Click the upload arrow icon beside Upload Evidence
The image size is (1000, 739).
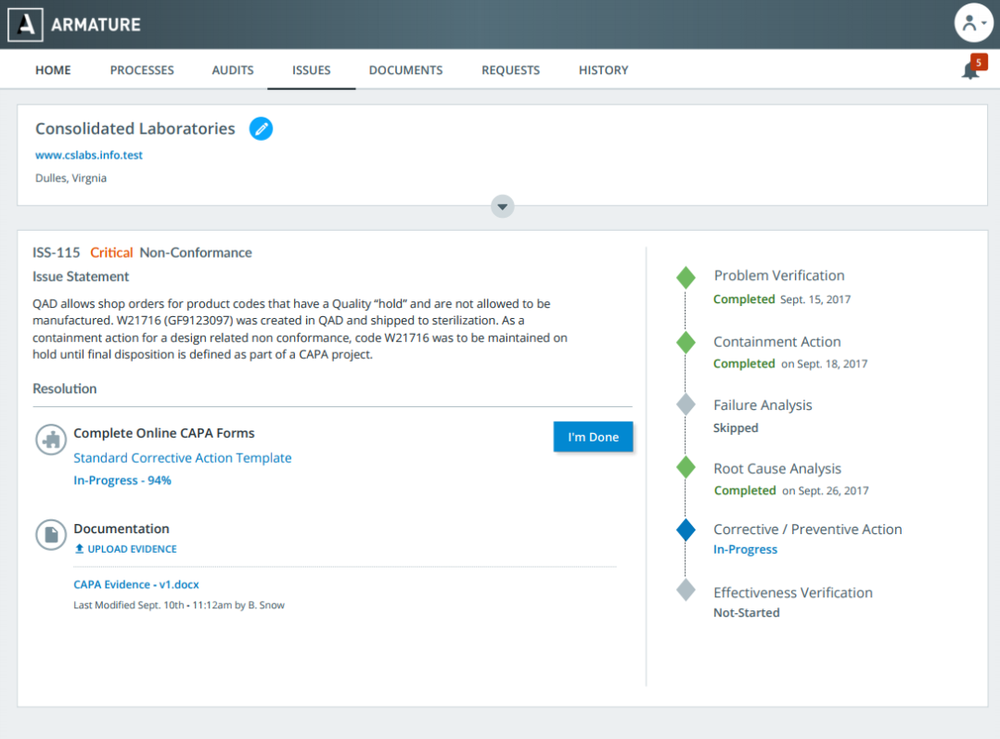pyautogui.click(x=80, y=549)
